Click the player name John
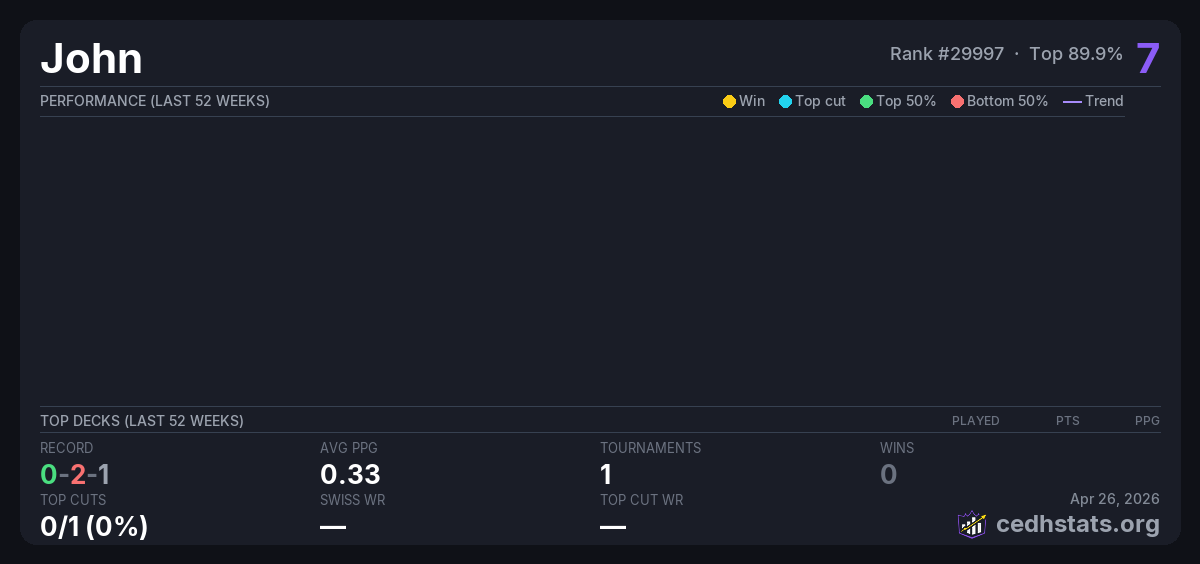 (x=91, y=58)
